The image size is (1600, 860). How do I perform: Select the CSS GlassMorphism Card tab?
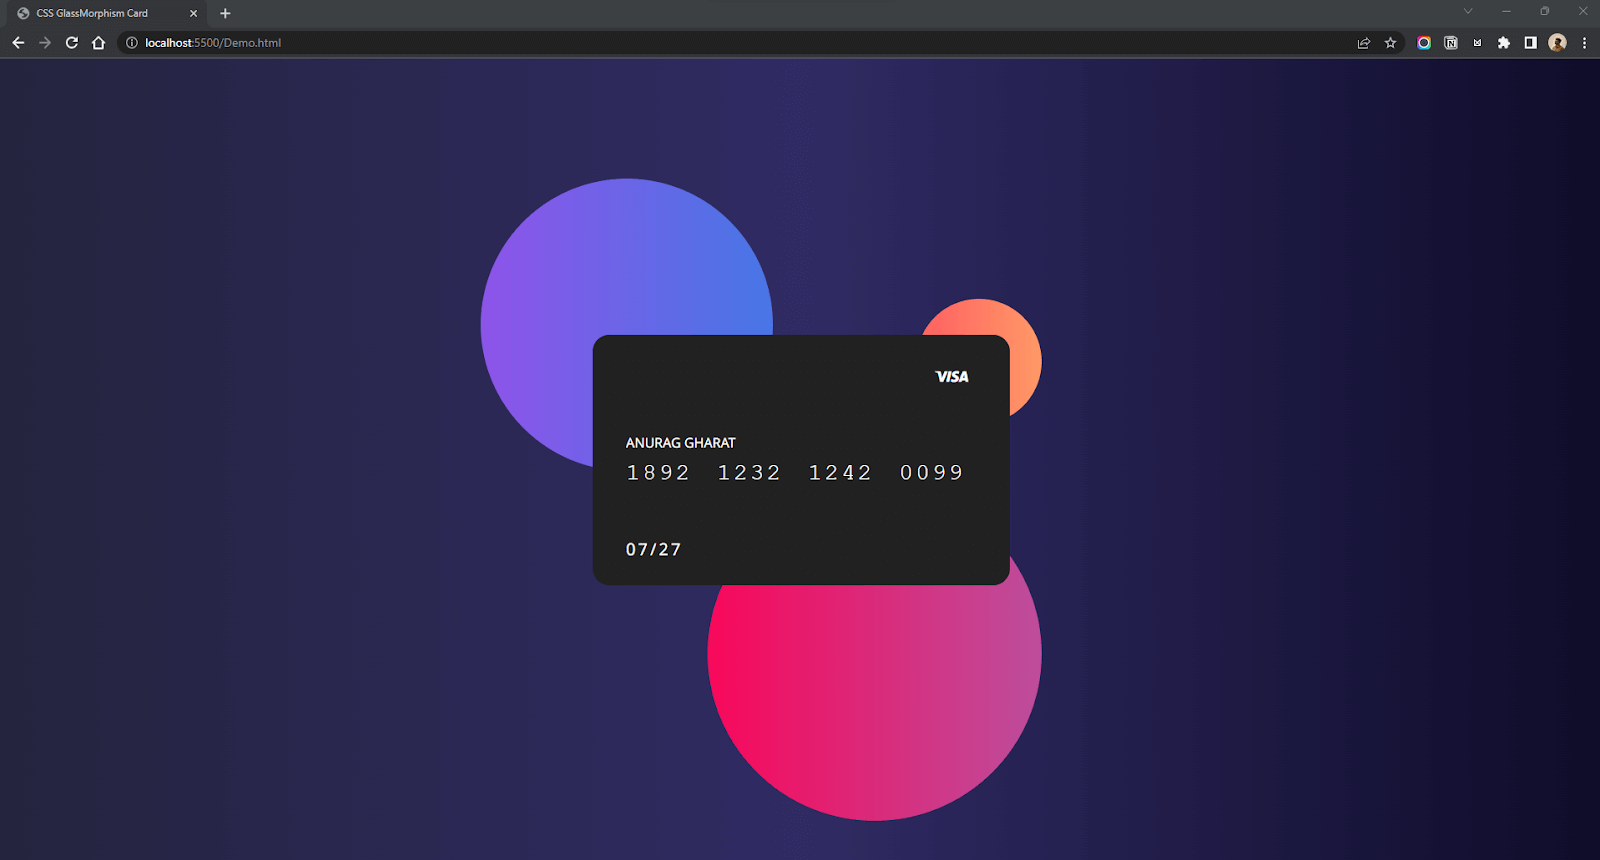coord(107,14)
